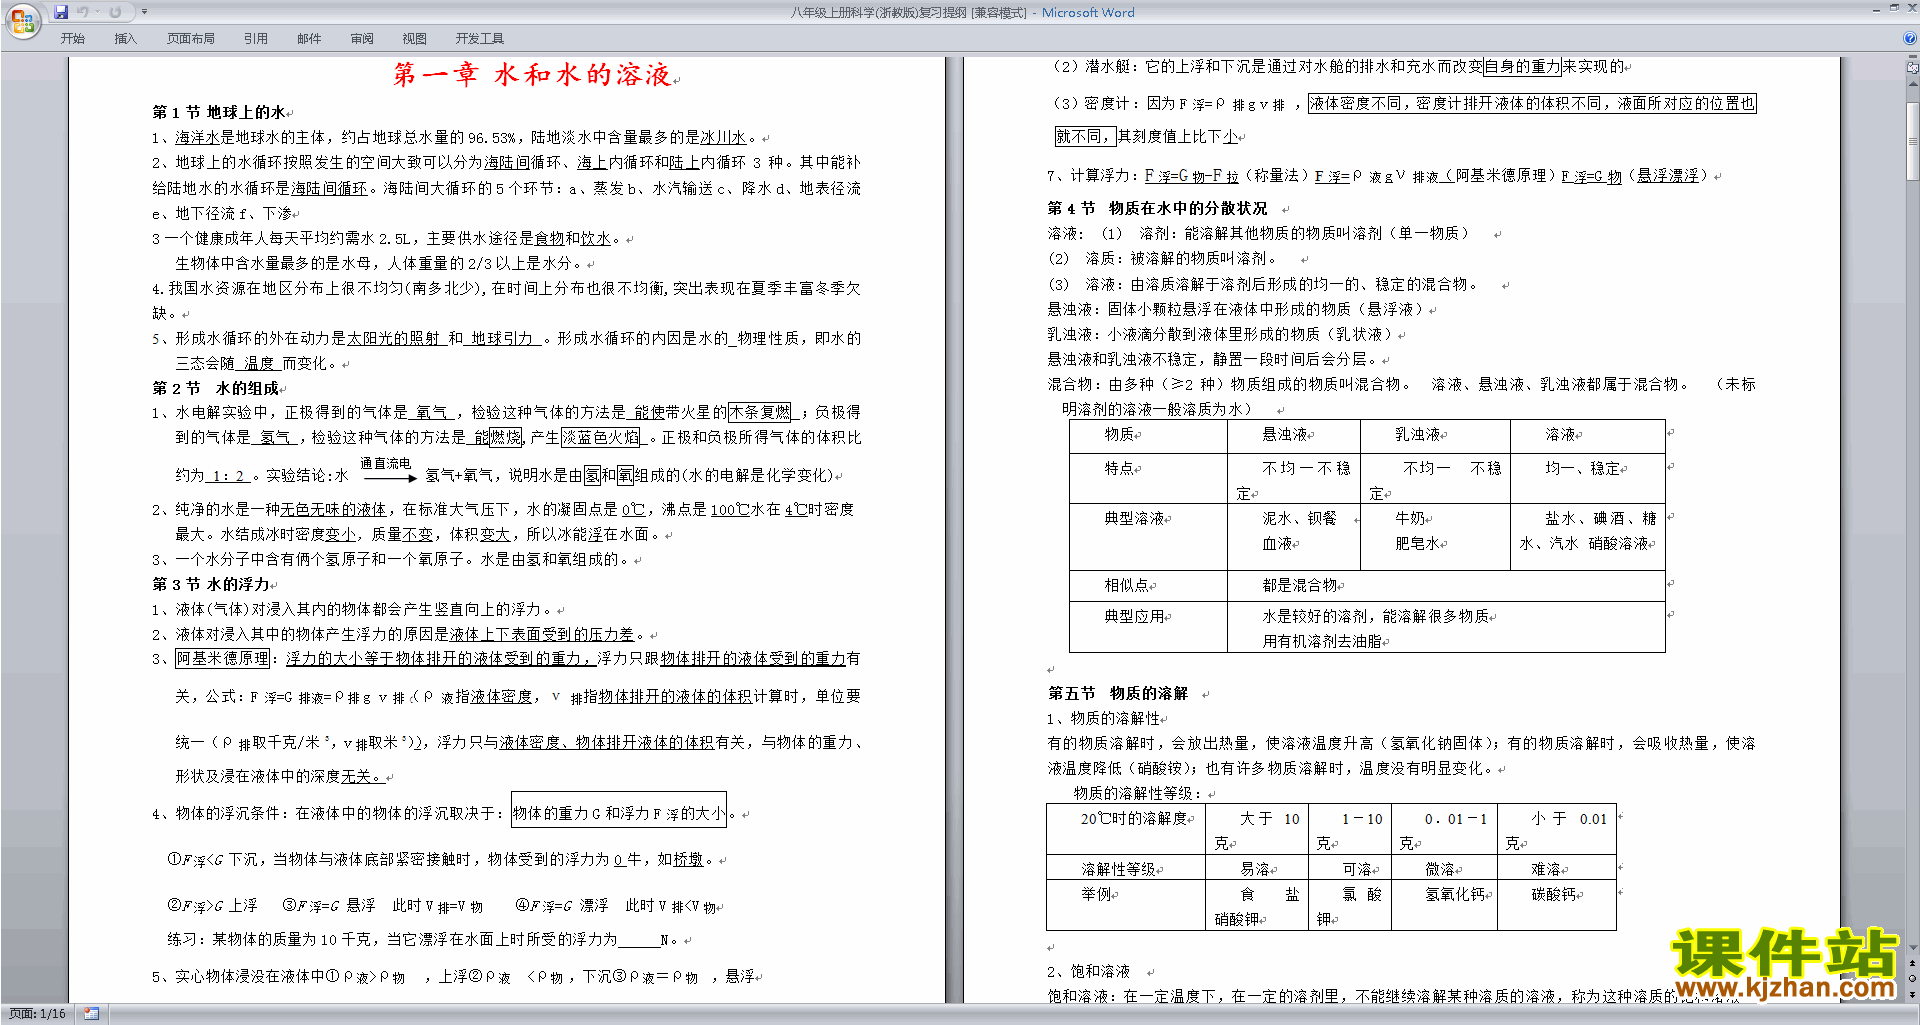Viewport: 1920px width, 1025px height.
Task: Open the 插入 ribbon tab
Action: click(x=125, y=39)
